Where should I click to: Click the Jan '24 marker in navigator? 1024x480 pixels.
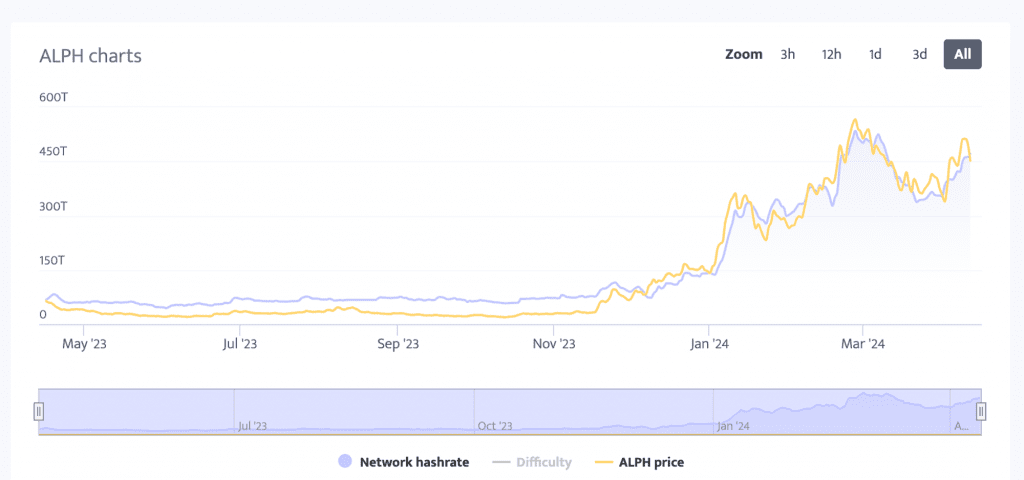733,426
